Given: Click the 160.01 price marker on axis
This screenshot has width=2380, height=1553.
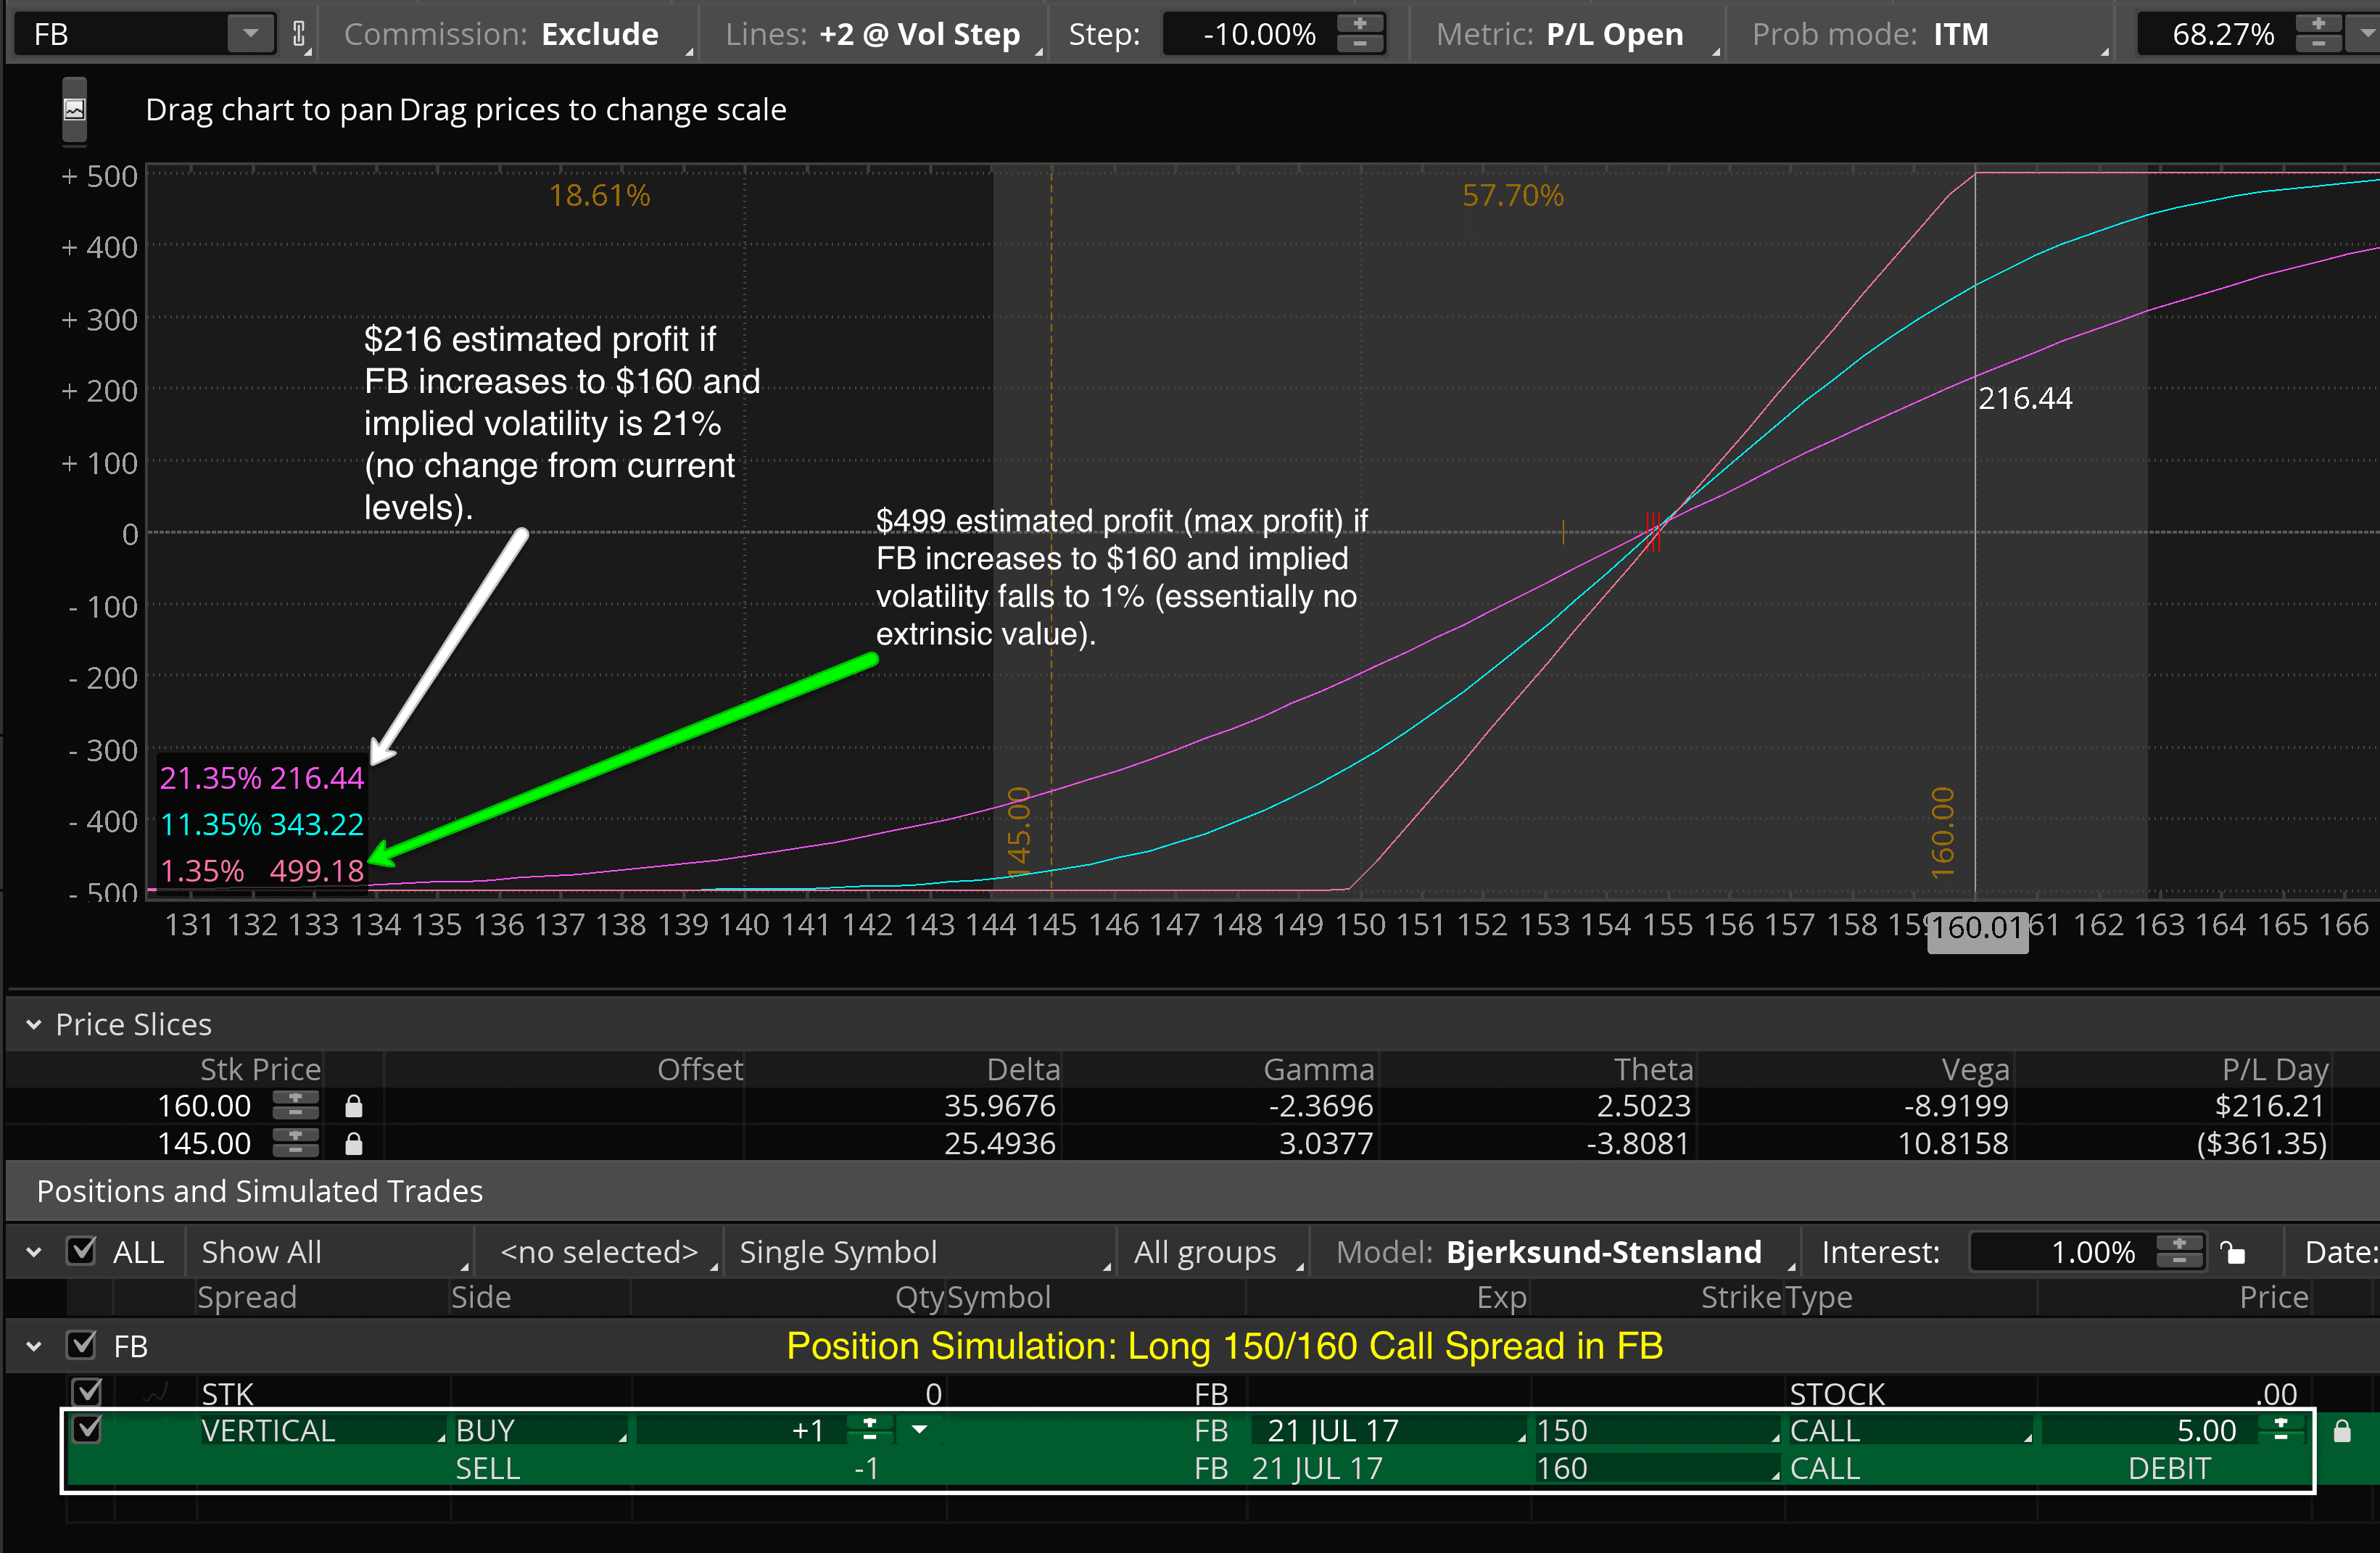Looking at the screenshot, I should (x=1977, y=929).
